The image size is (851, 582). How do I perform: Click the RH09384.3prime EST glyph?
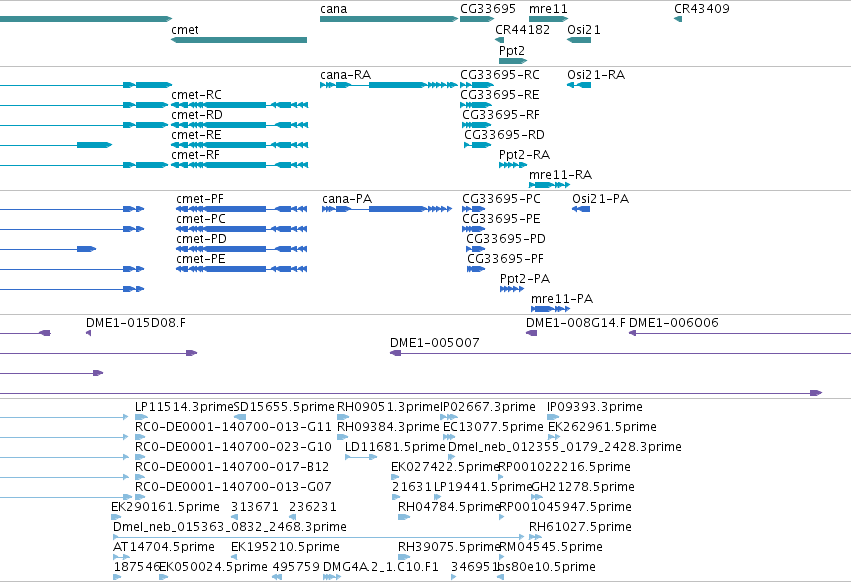click(x=342, y=437)
